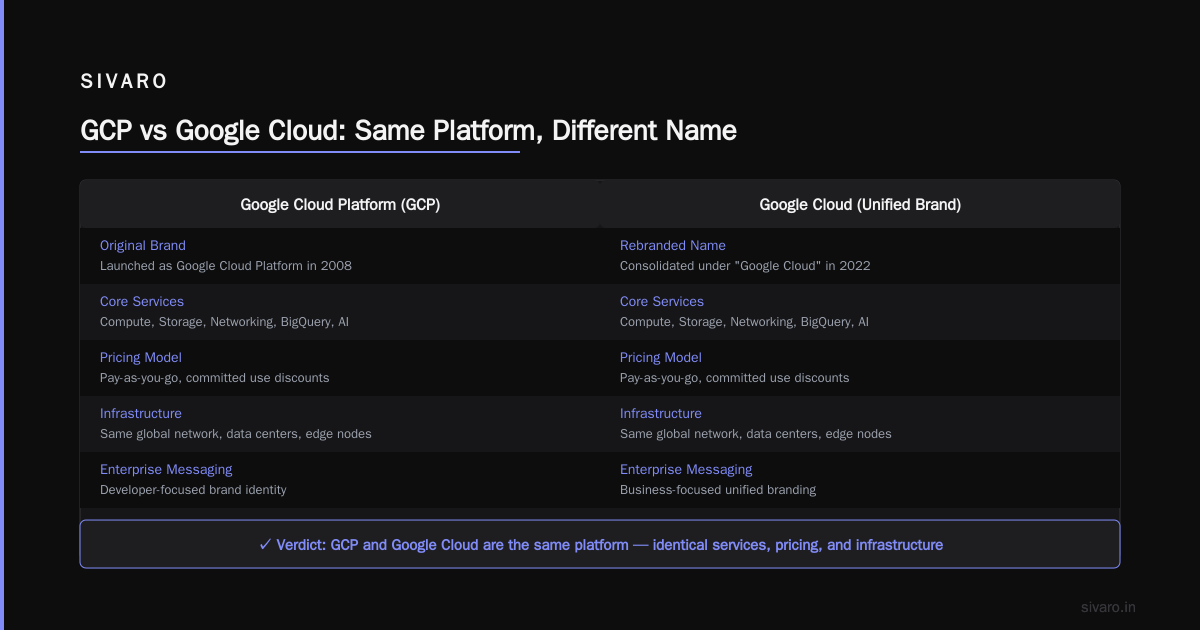Image resolution: width=1200 pixels, height=630 pixels.
Task: Click Enterprise Messaging in the GCP column
Action: click(x=166, y=469)
